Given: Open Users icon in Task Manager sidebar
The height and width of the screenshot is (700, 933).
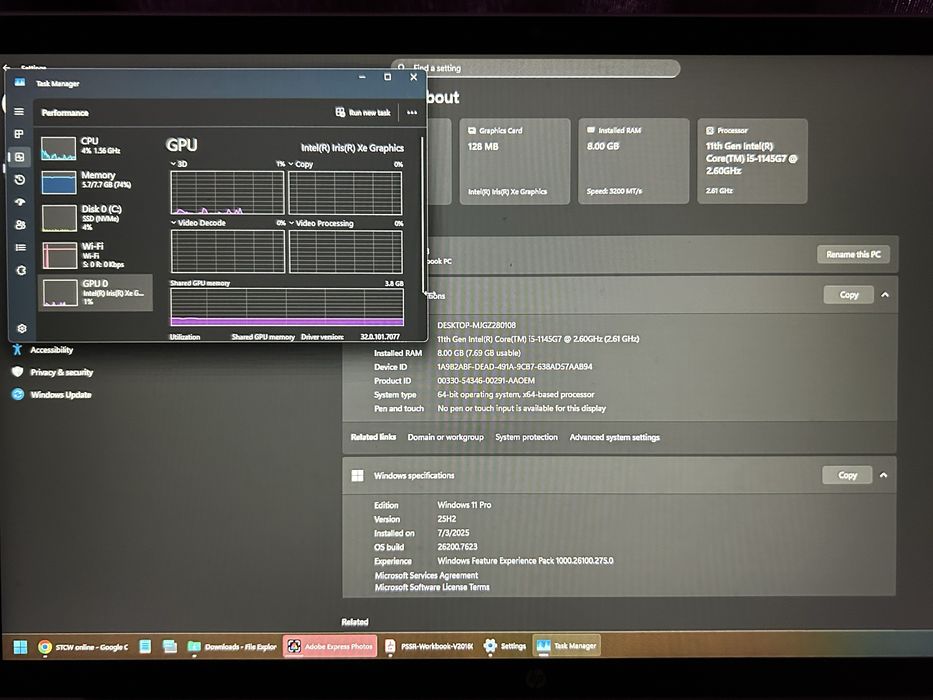Looking at the screenshot, I should [20, 224].
